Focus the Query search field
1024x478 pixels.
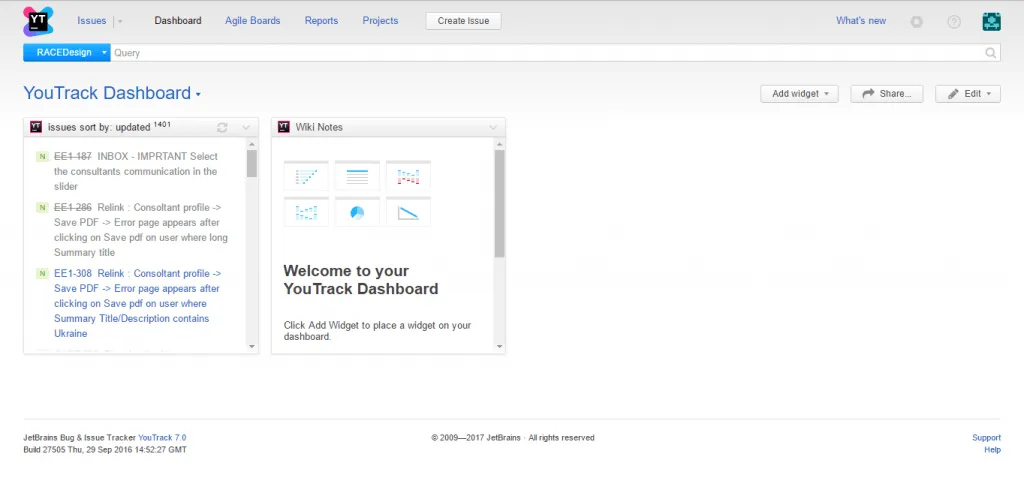pyautogui.click(x=547, y=53)
